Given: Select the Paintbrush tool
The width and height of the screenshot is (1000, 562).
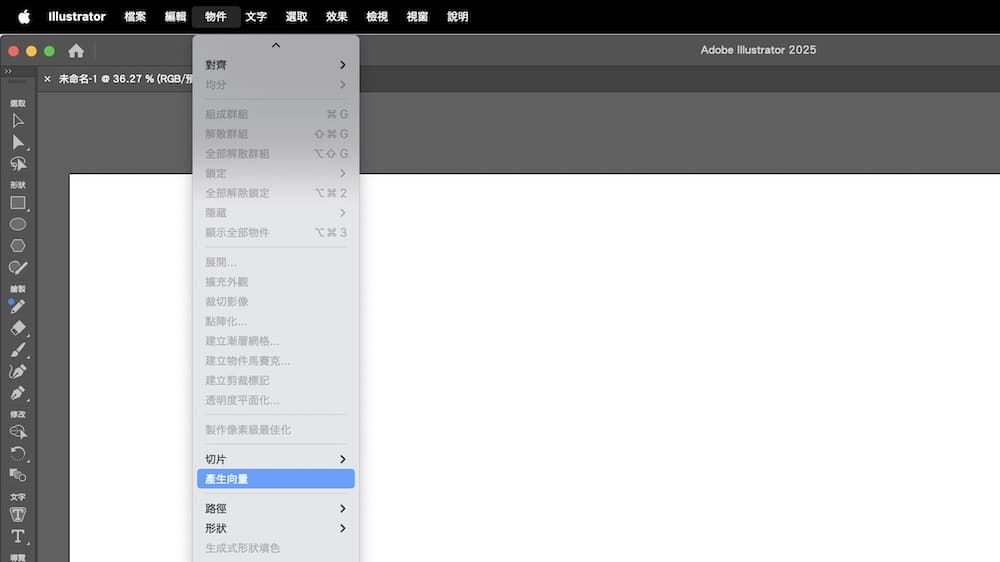Looking at the screenshot, I should [18, 350].
